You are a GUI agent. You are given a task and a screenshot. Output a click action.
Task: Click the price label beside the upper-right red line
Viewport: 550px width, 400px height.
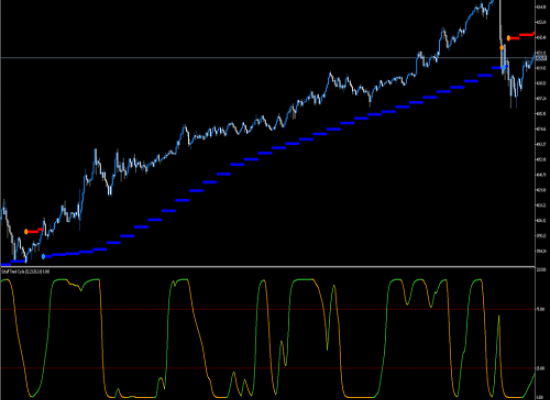[541, 38]
